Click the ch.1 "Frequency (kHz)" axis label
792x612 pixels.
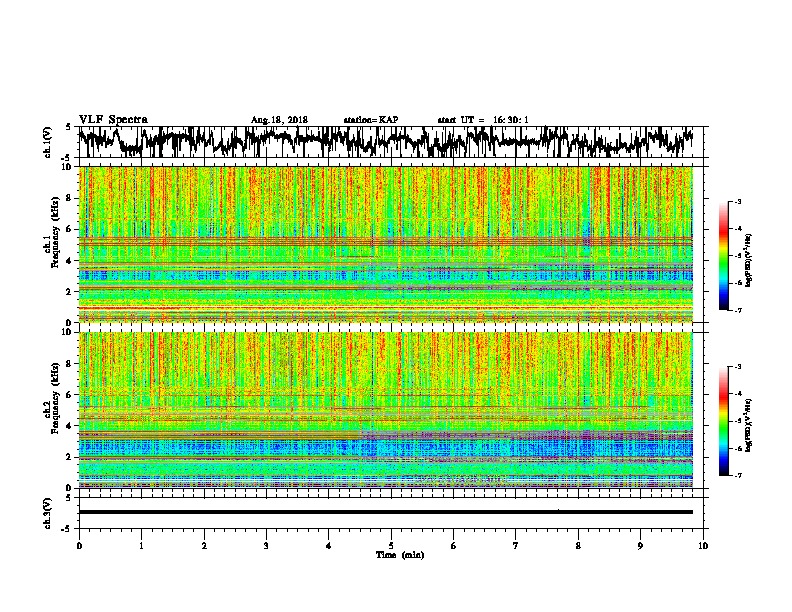coord(55,233)
